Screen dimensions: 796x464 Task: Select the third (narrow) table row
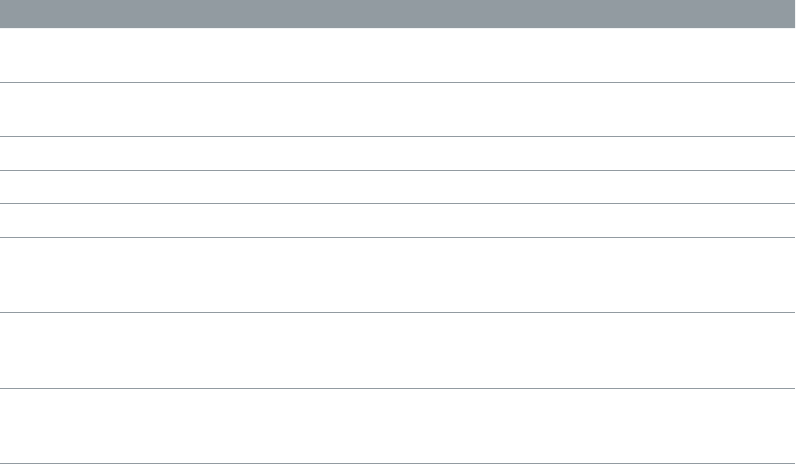(x=398, y=153)
